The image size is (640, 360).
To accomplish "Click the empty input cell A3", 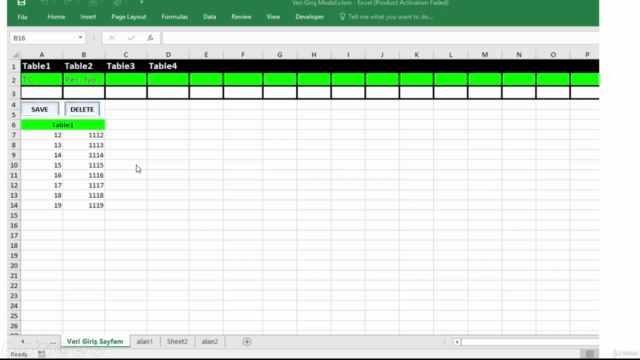I will [42, 93].
